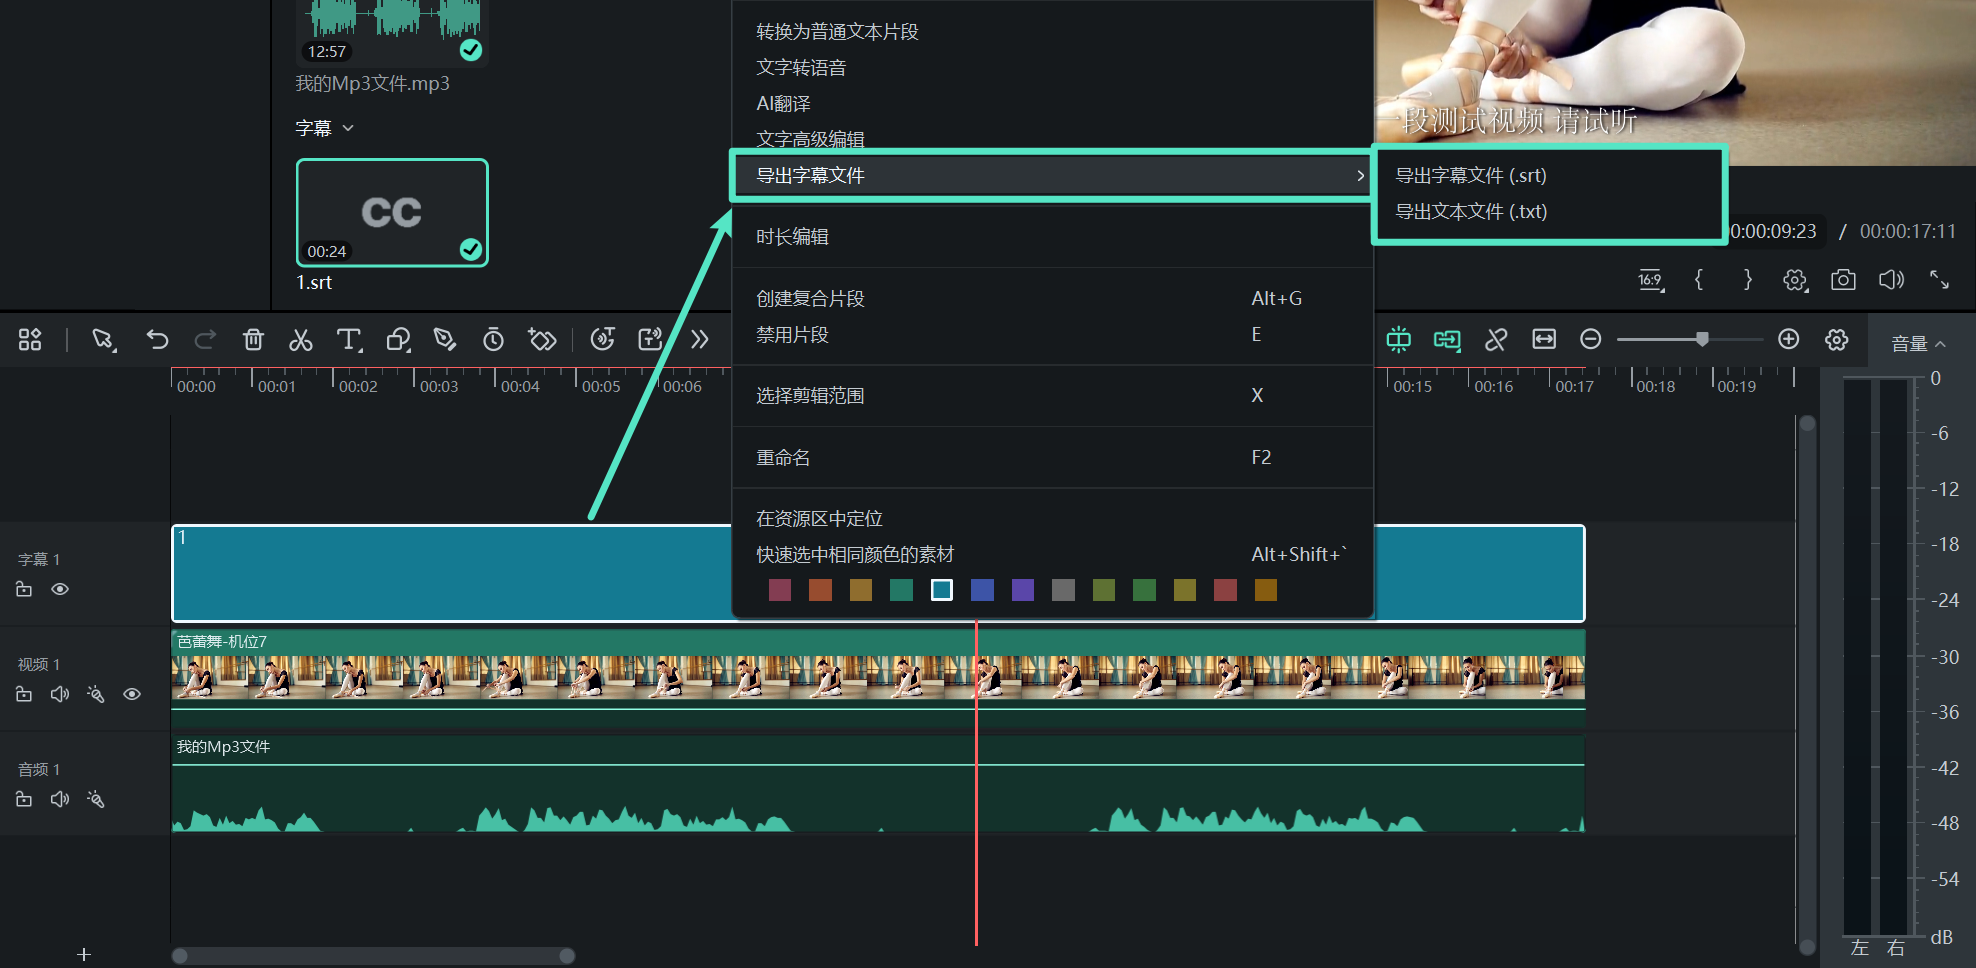This screenshot has height=968, width=1976.
Task: Toggle auto ripple link icon
Action: point(1447,340)
